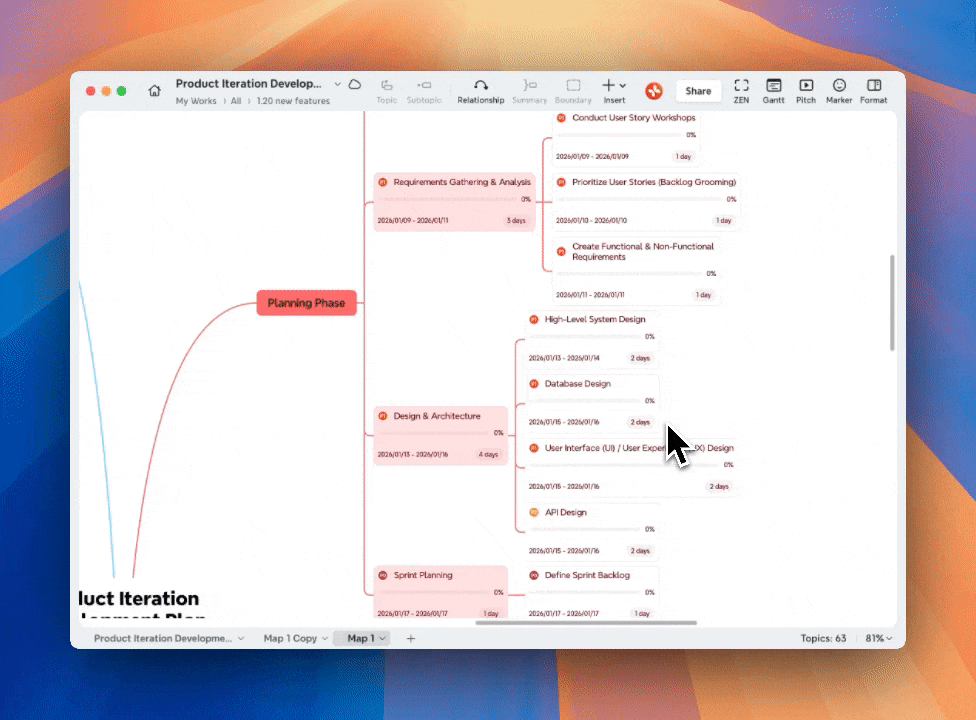Open My Works breadcrumb

[x=196, y=101]
